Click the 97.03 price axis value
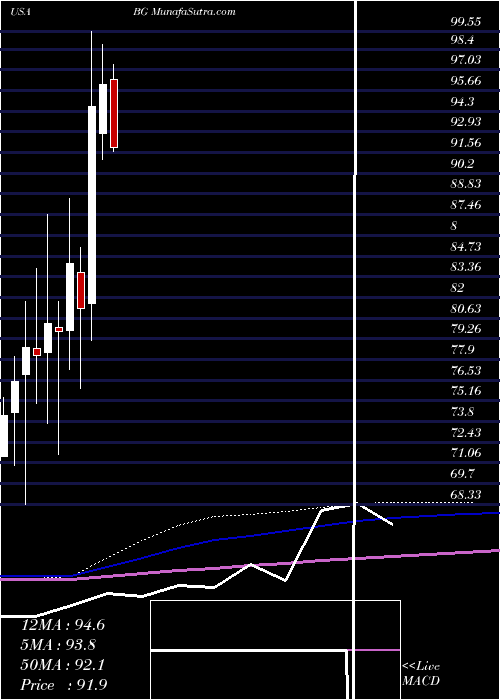This screenshot has width=500, height=700. click(466, 60)
